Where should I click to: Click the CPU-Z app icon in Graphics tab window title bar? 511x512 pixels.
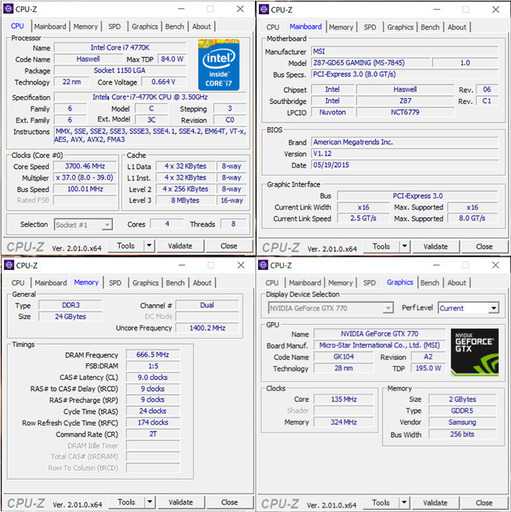[x=263, y=265]
